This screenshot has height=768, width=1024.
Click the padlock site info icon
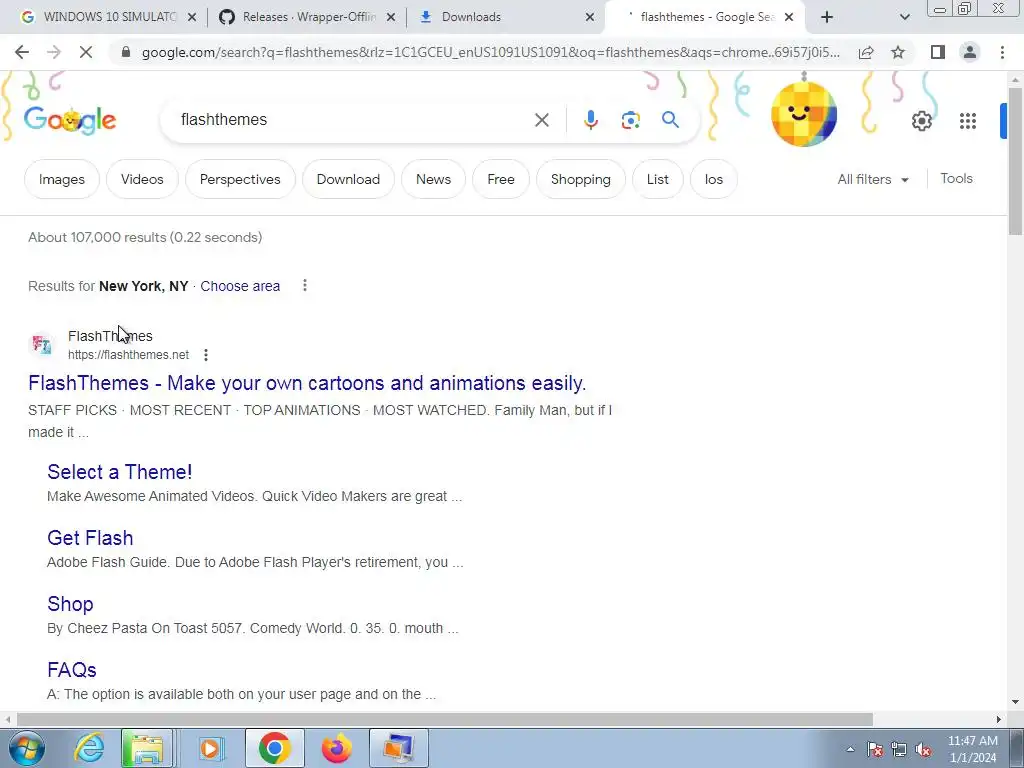pos(126,52)
